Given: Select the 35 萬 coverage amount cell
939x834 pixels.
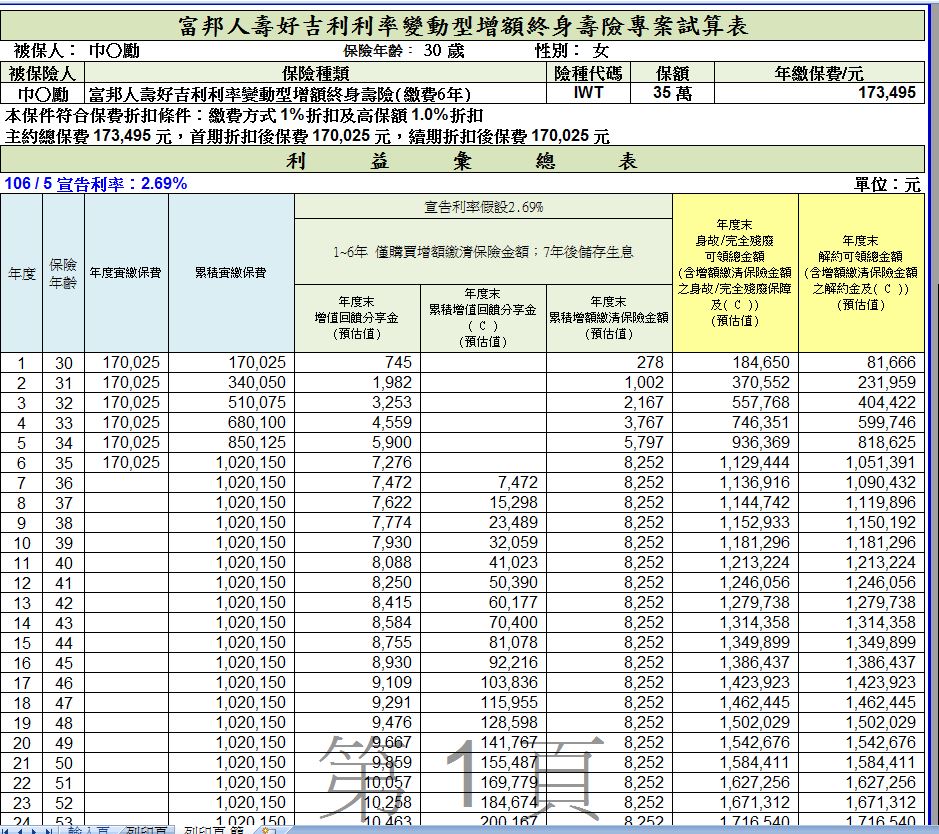Looking at the screenshot, I should point(672,93).
